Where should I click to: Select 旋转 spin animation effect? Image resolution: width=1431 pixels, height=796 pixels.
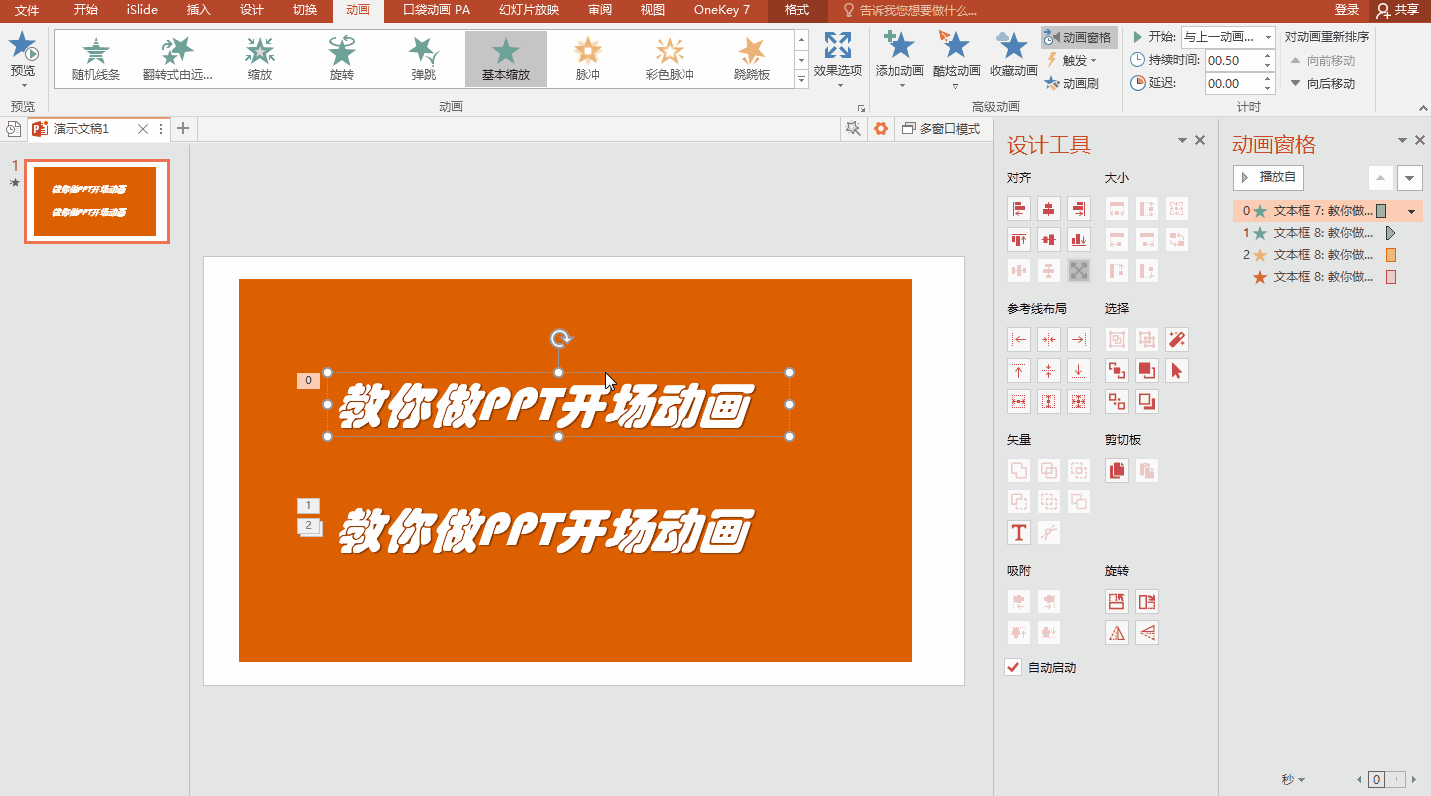point(342,59)
